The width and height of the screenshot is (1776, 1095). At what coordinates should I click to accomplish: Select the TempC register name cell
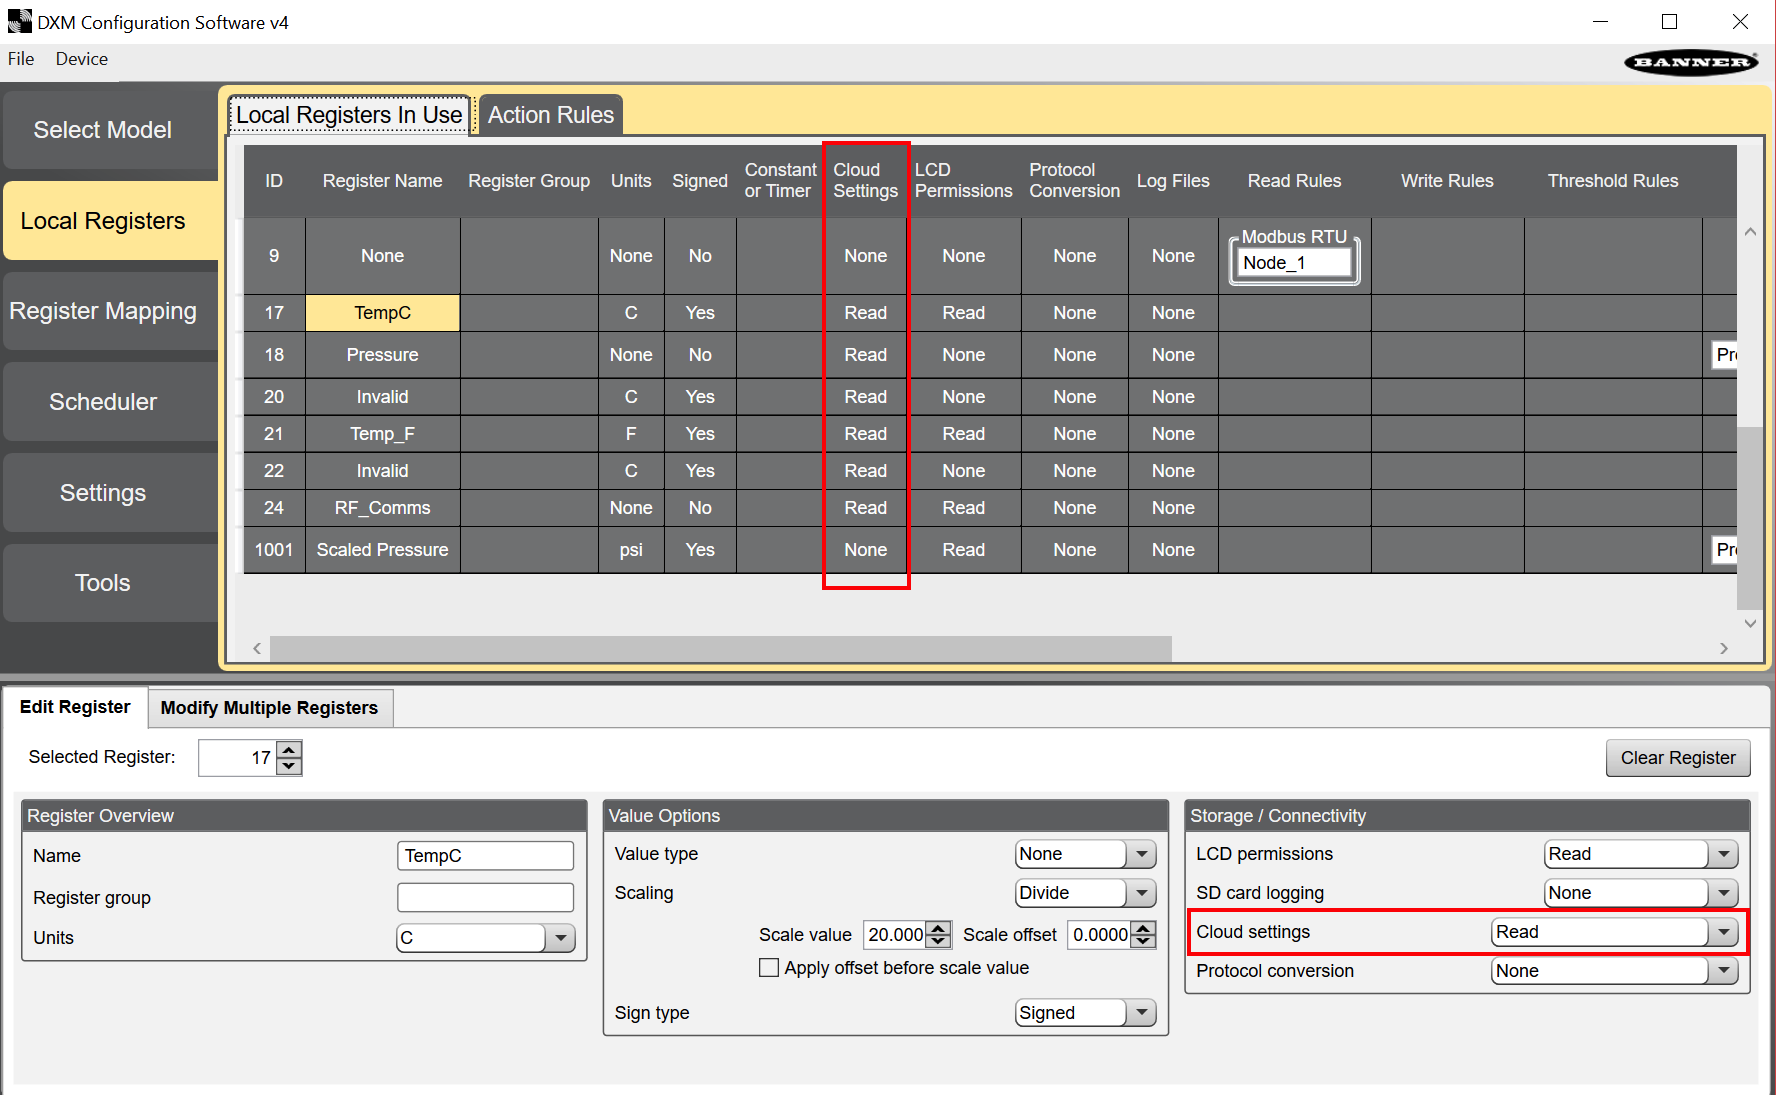tap(383, 313)
